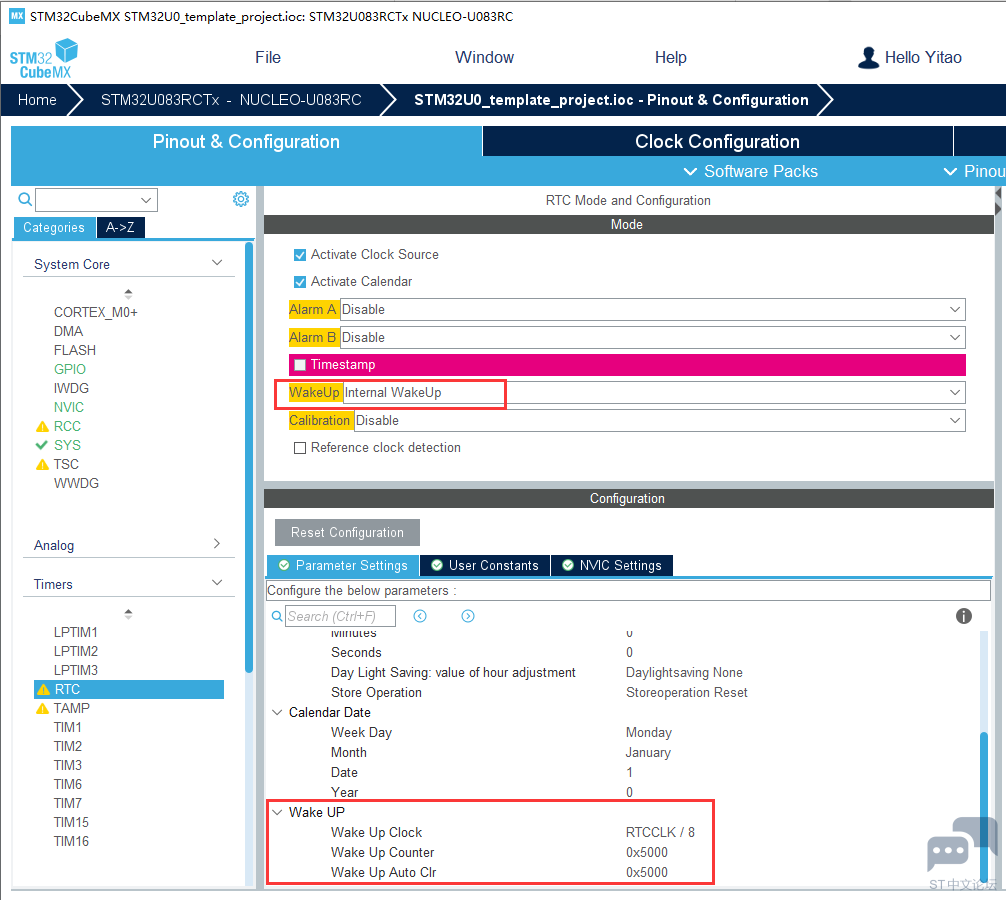
Task: Select LPTIM1 in Timers list
Action: 76,633
